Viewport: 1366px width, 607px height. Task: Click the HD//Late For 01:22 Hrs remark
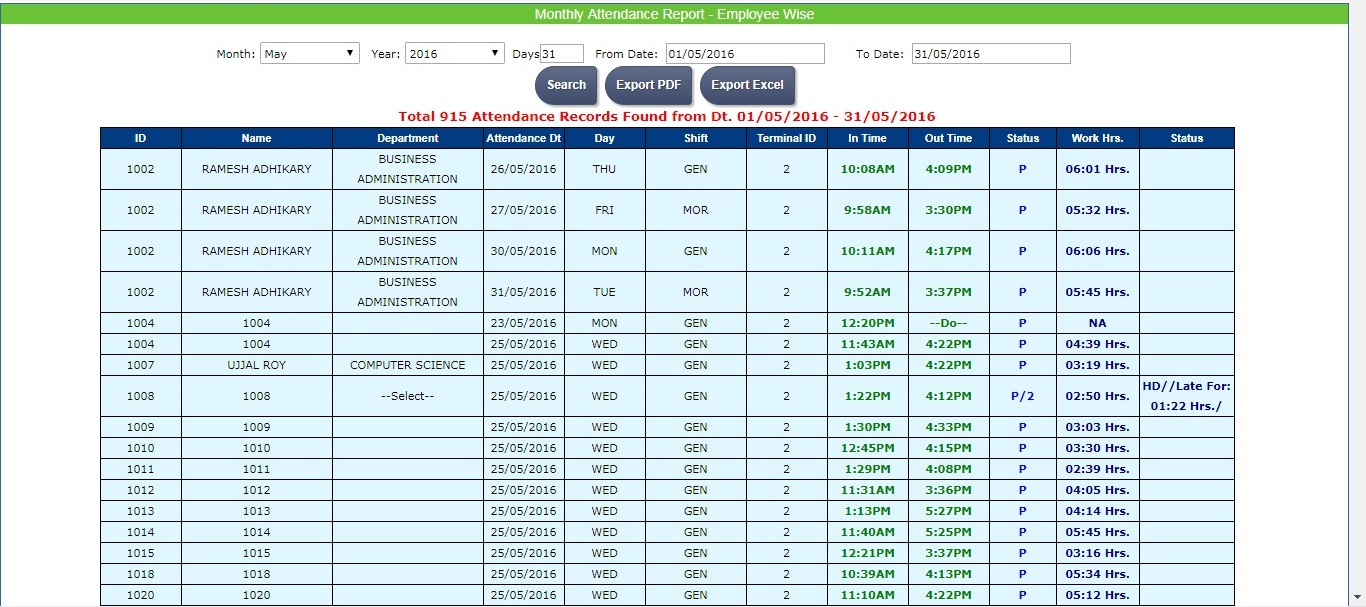[1186, 396]
